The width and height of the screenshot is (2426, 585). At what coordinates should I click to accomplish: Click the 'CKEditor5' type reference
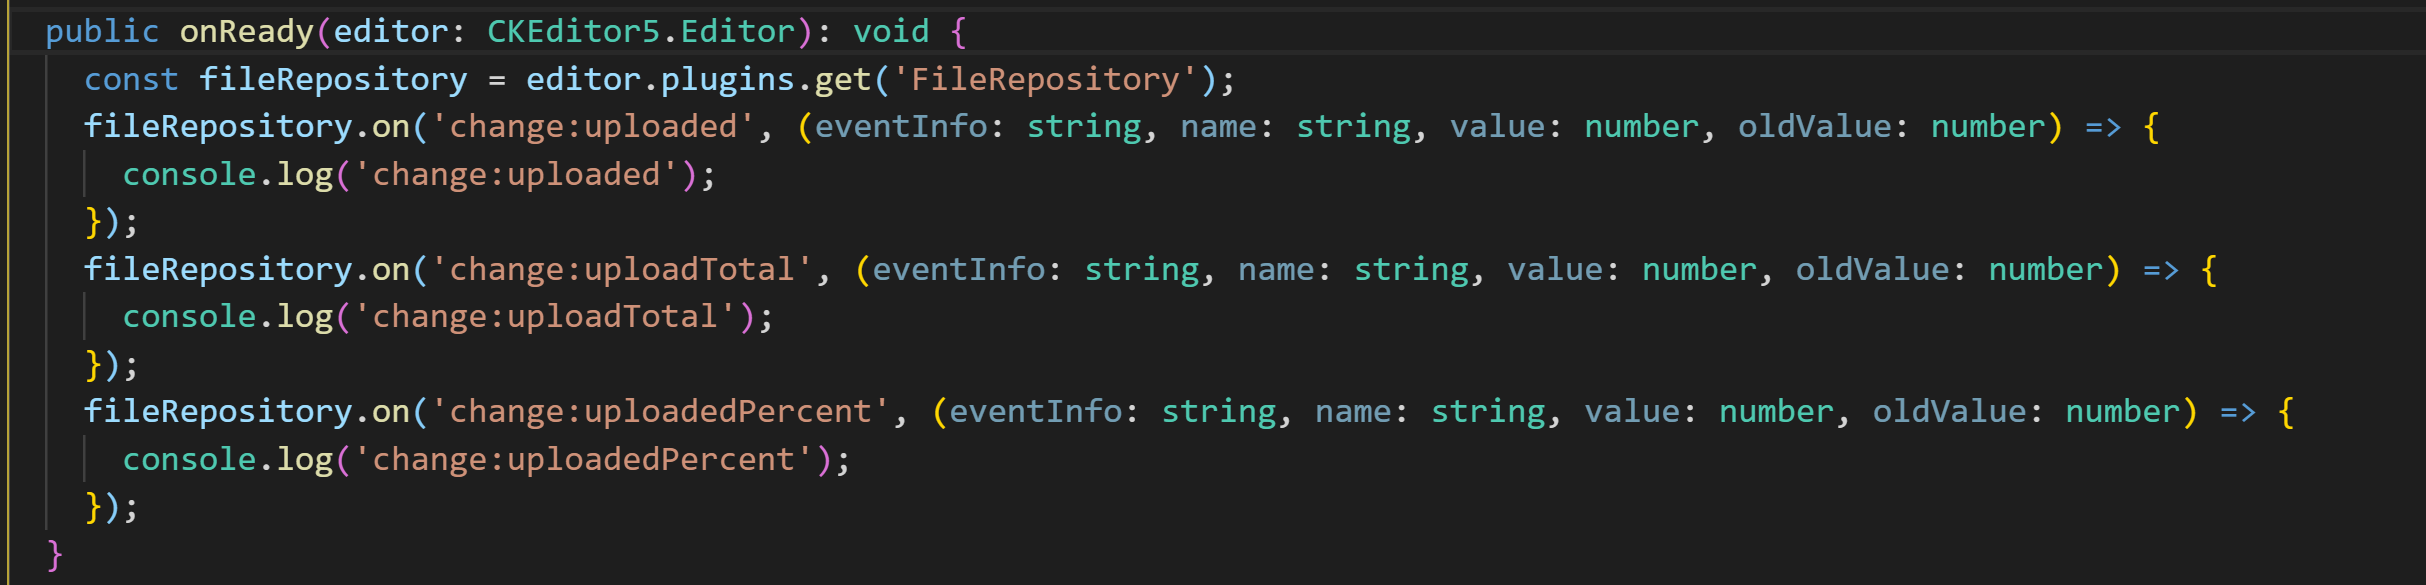click(x=574, y=32)
